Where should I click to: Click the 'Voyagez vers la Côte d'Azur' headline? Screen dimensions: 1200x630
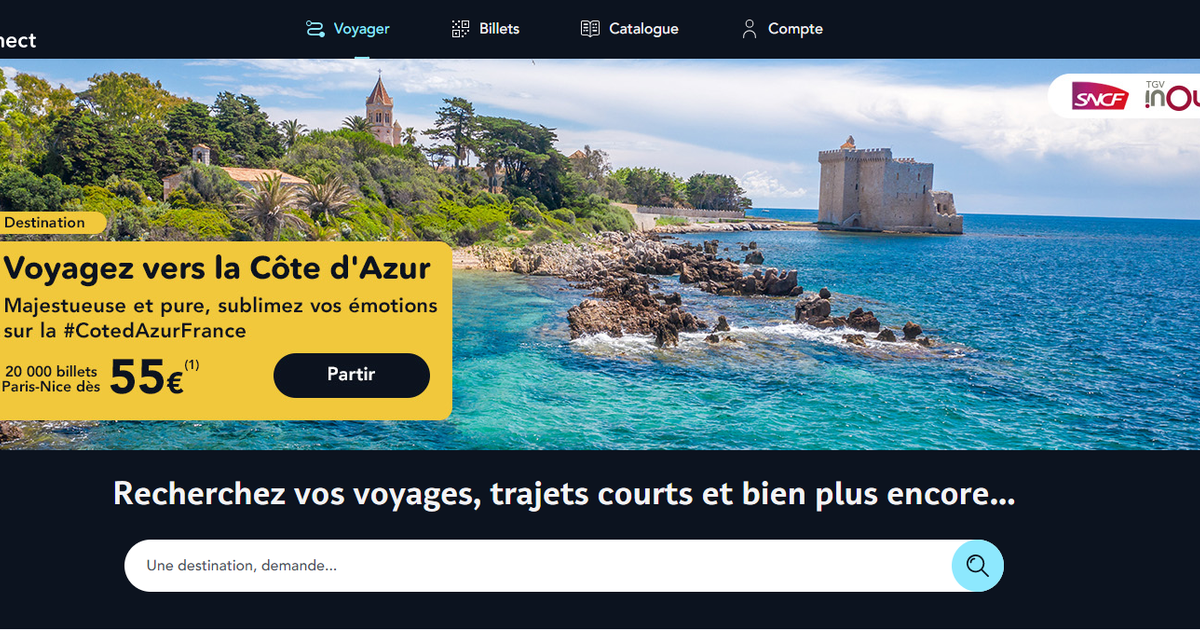[217, 268]
